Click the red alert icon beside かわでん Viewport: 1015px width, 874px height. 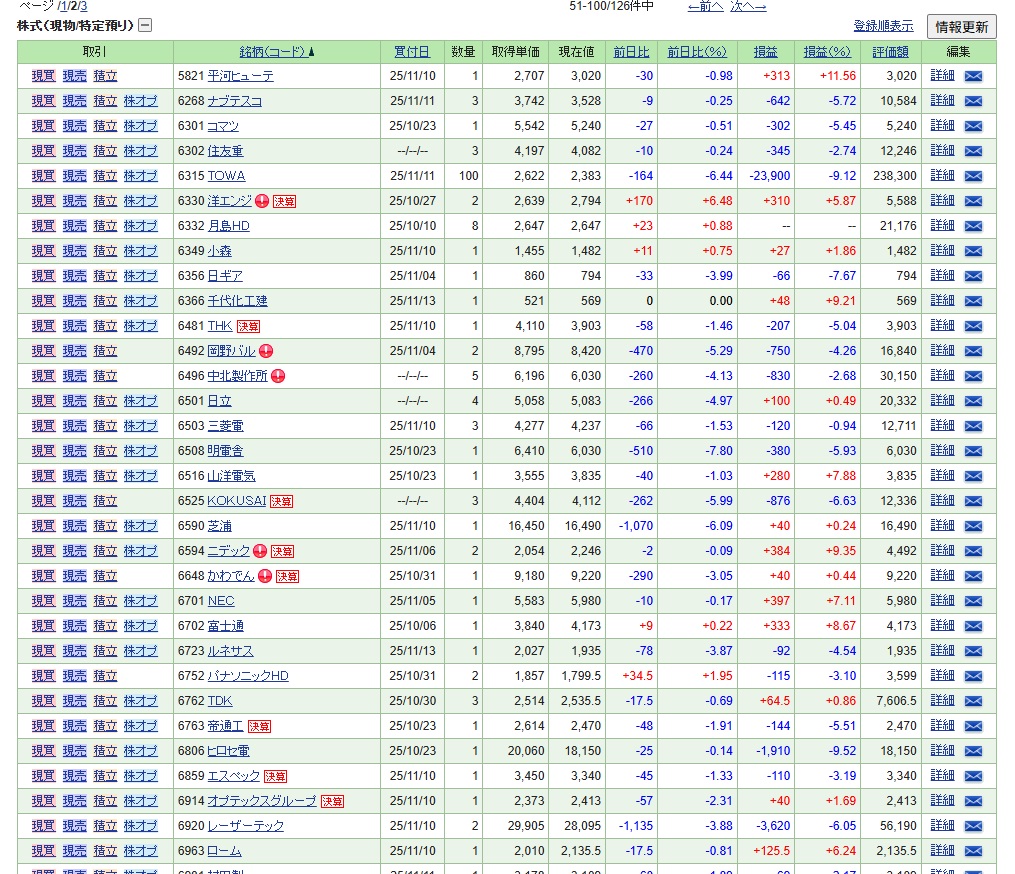[265, 576]
